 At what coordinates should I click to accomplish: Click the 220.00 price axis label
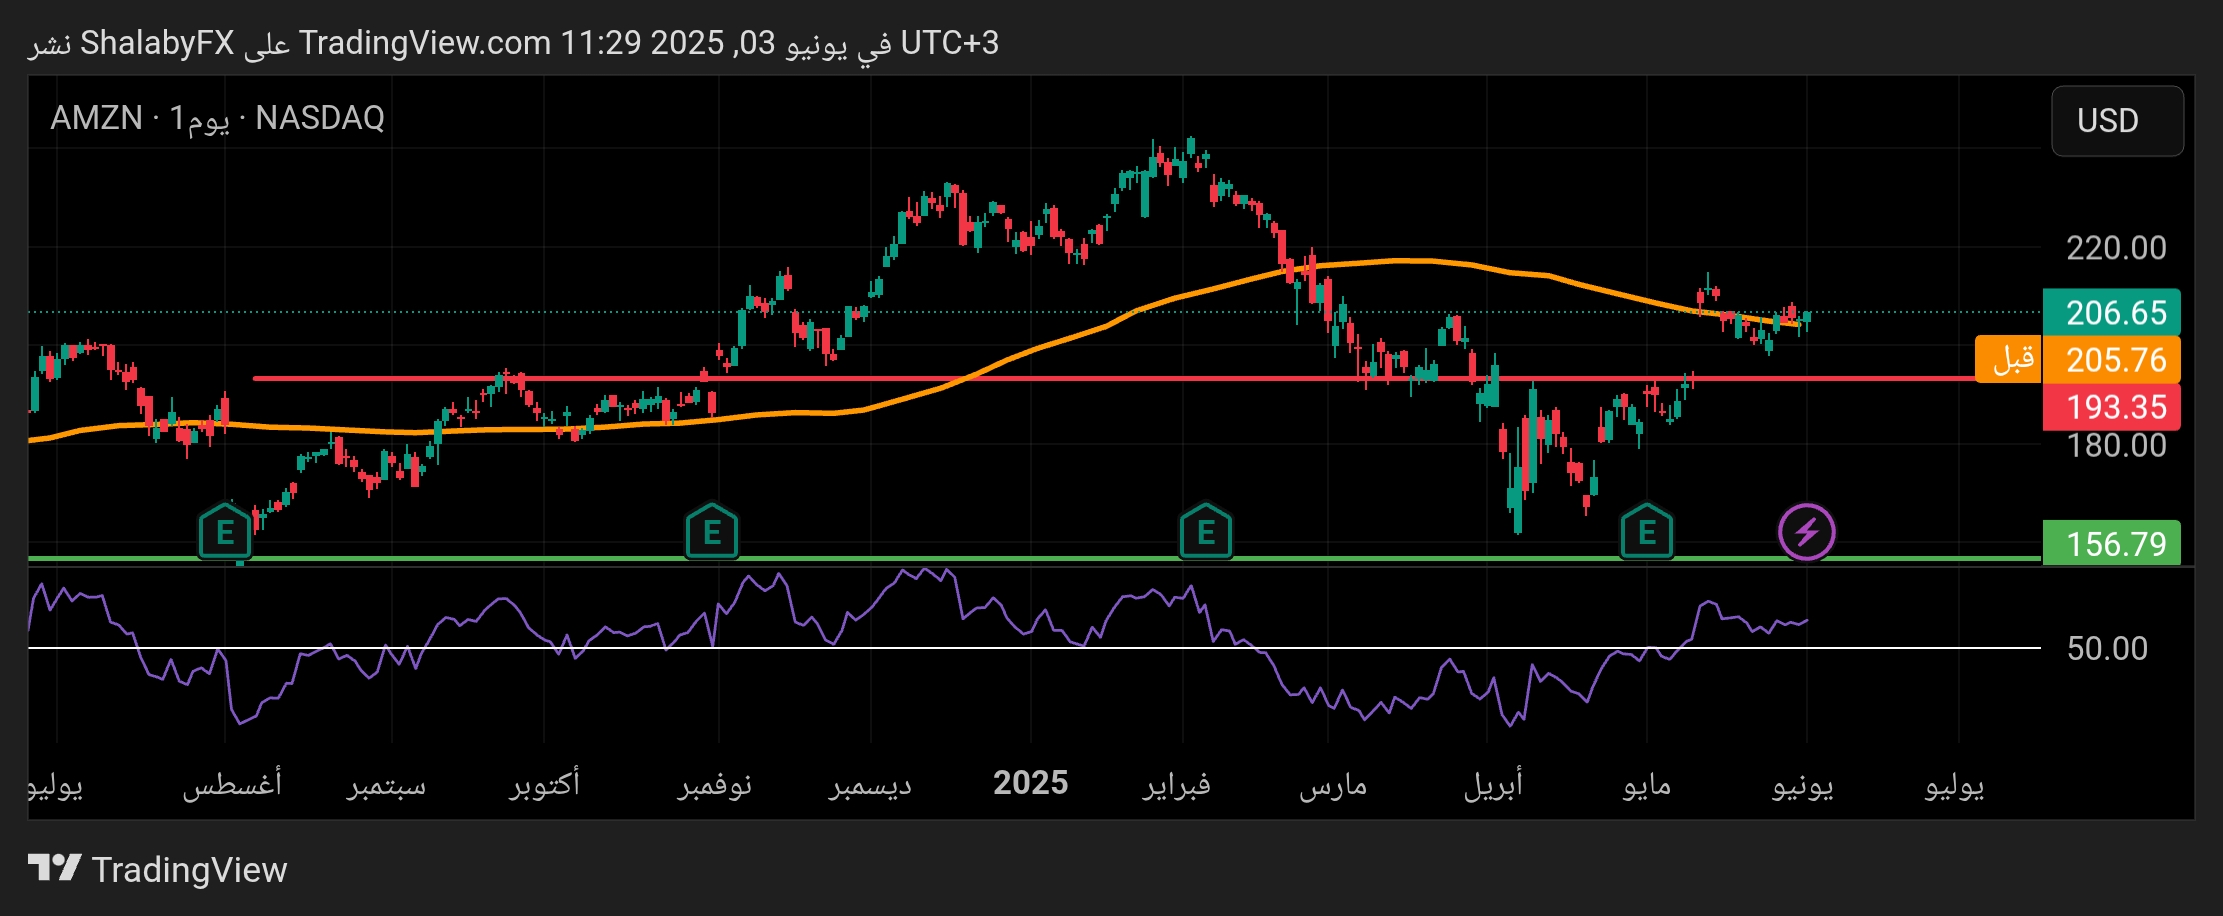(x=2115, y=248)
